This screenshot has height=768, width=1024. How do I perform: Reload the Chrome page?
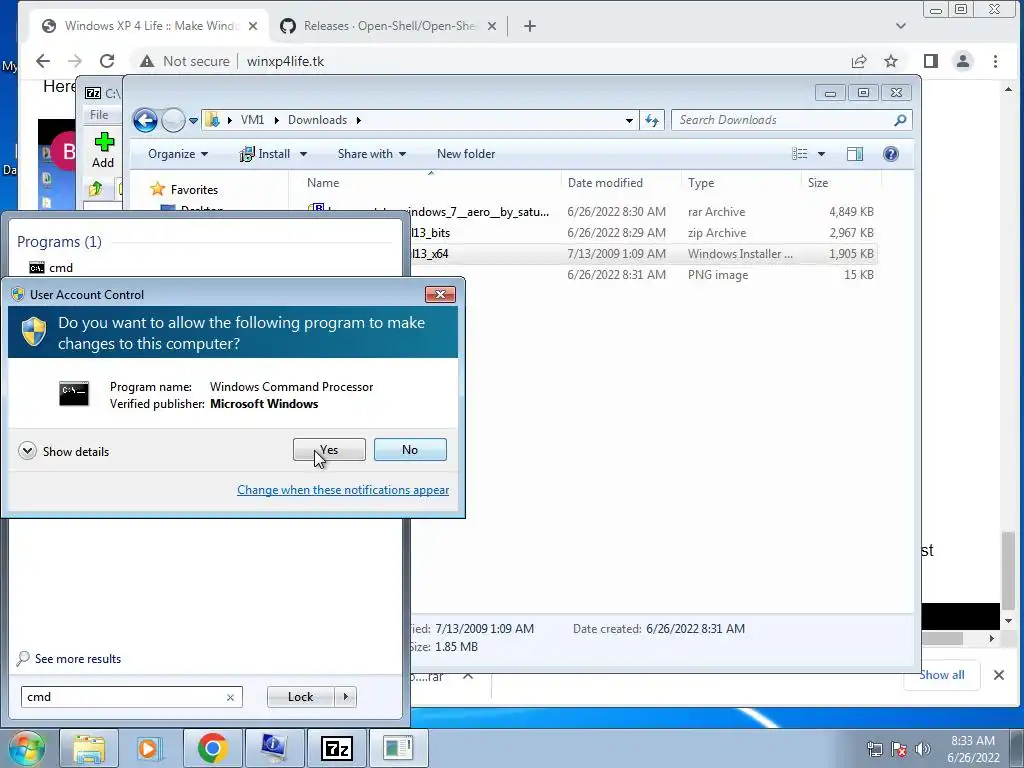click(107, 61)
